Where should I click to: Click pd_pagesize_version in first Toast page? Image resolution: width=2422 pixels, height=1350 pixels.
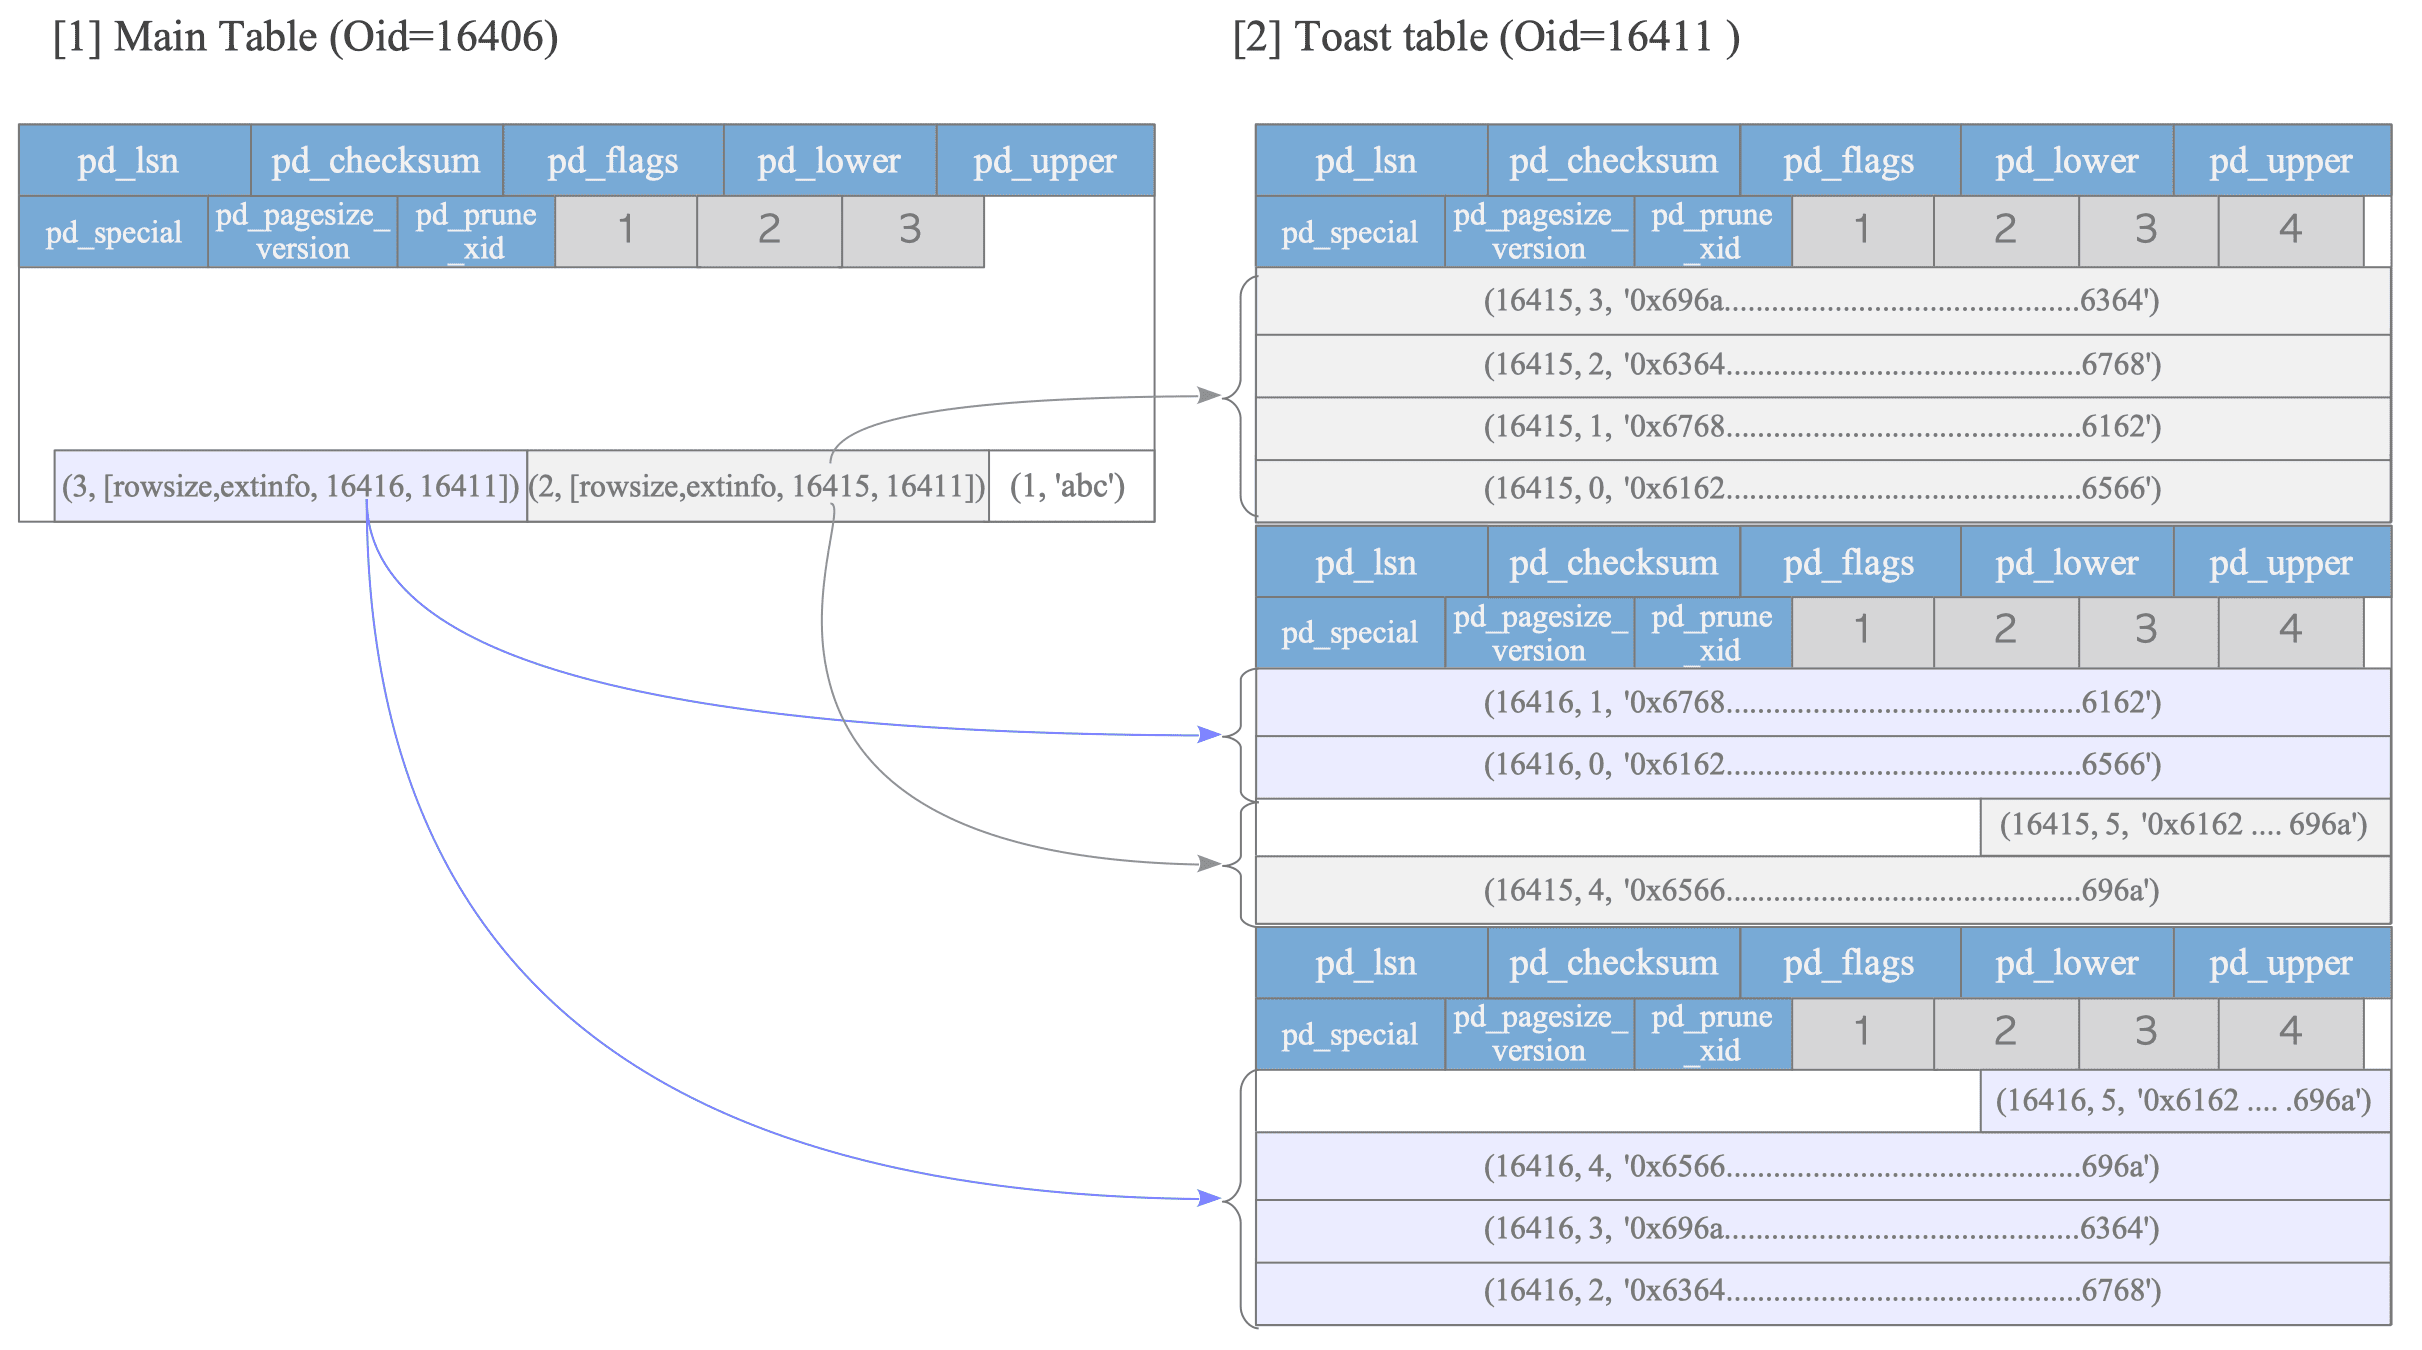pos(1540,232)
